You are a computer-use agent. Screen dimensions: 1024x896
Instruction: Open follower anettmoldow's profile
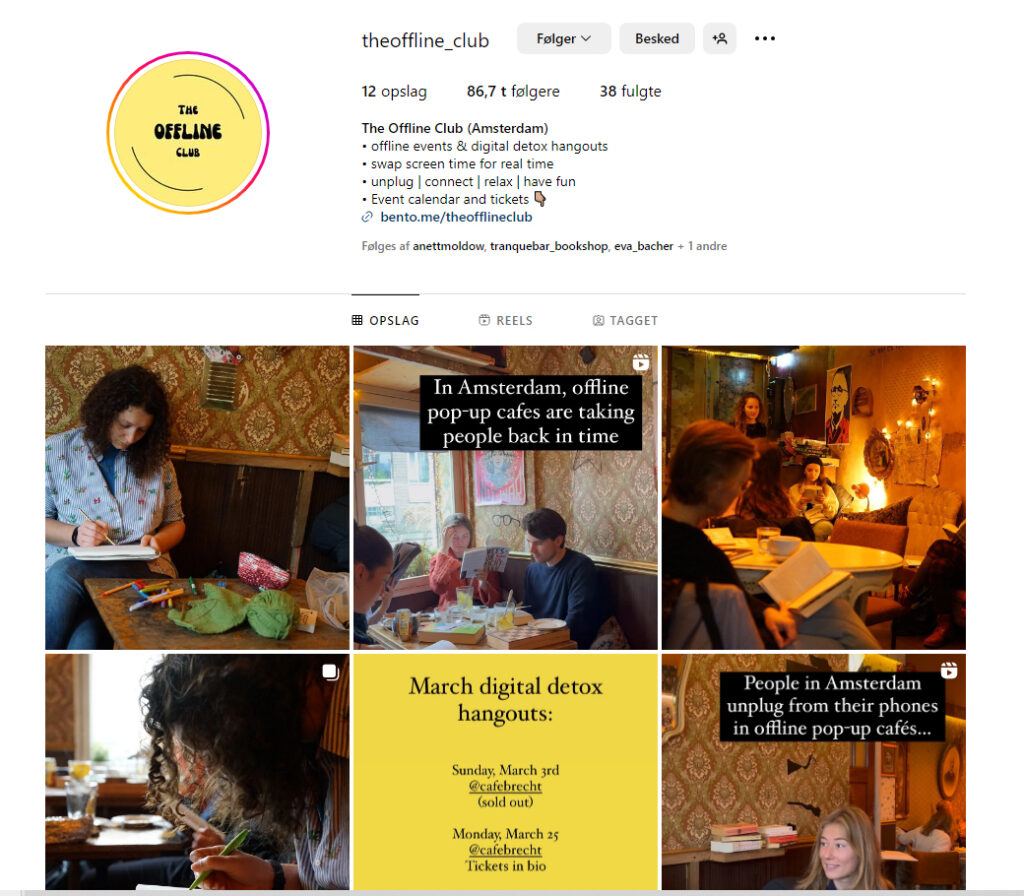pos(449,246)
